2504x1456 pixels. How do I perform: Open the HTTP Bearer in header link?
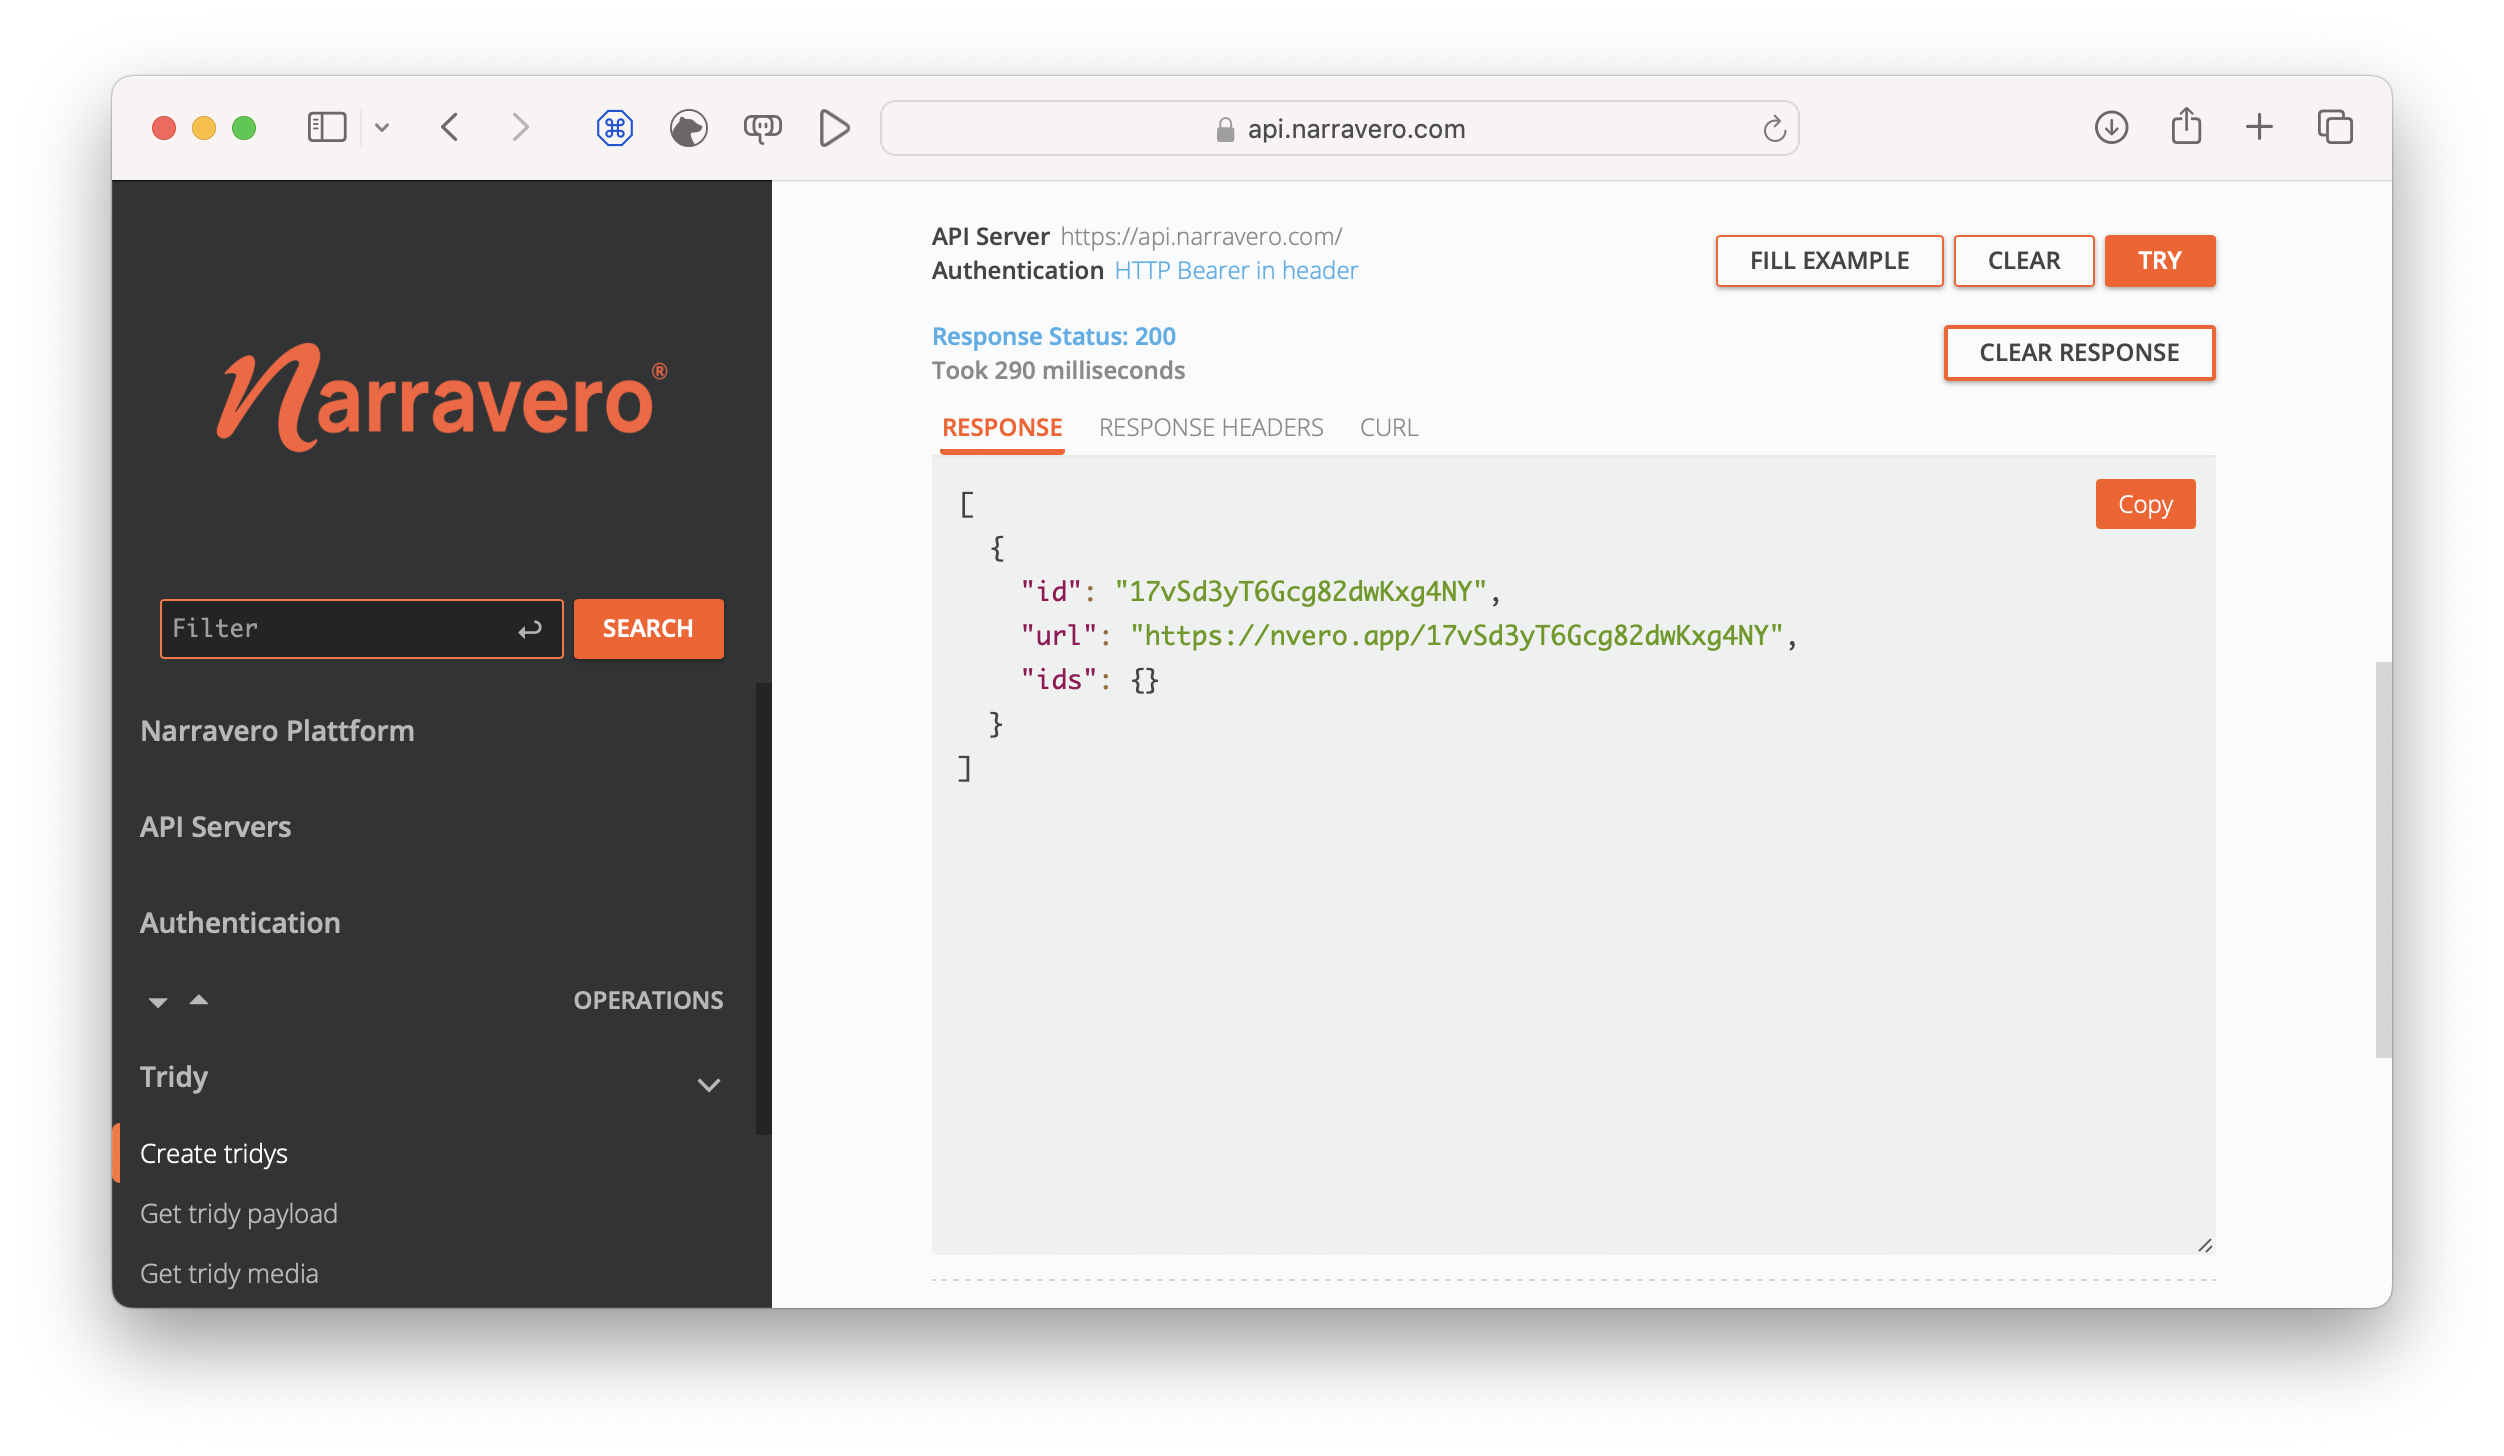(x=1236, y=270)
